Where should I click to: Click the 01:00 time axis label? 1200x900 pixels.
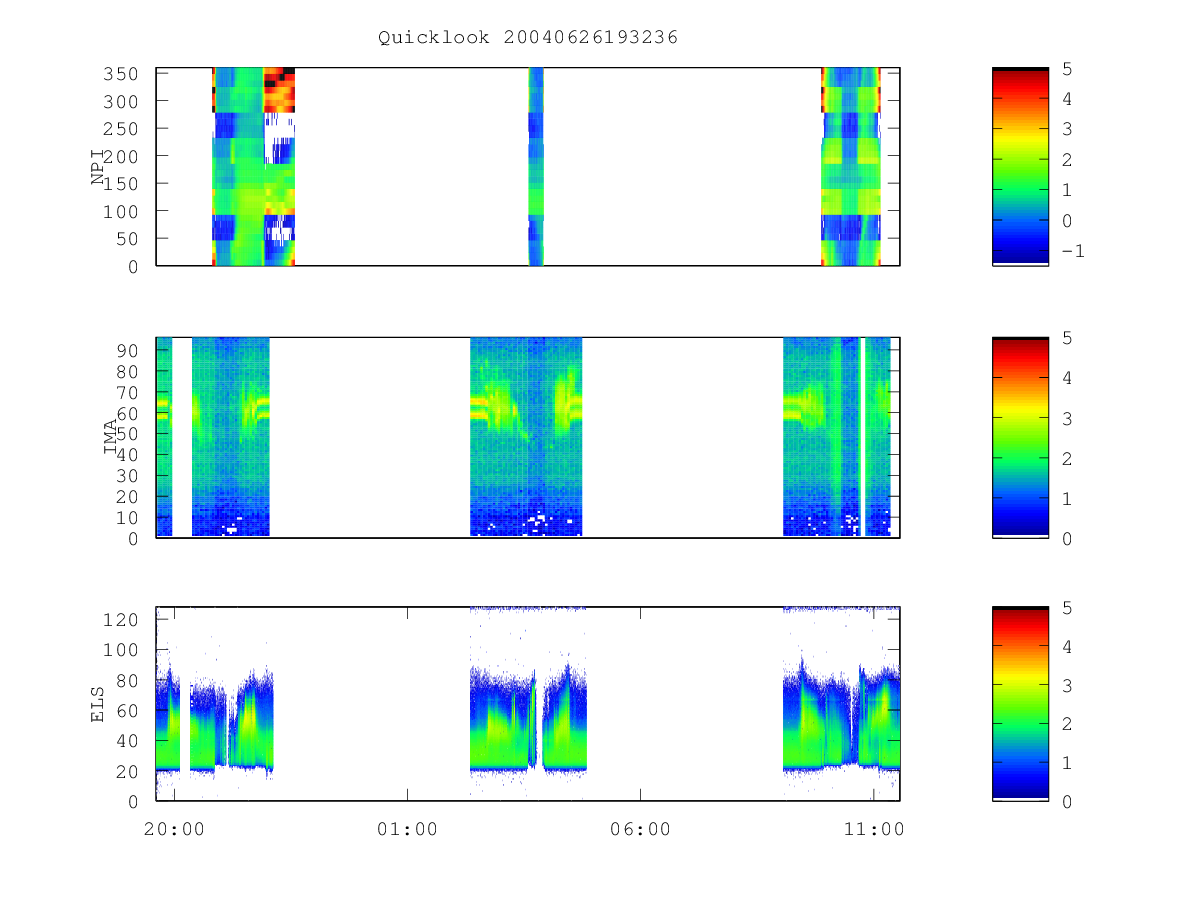tap(407, 829)
